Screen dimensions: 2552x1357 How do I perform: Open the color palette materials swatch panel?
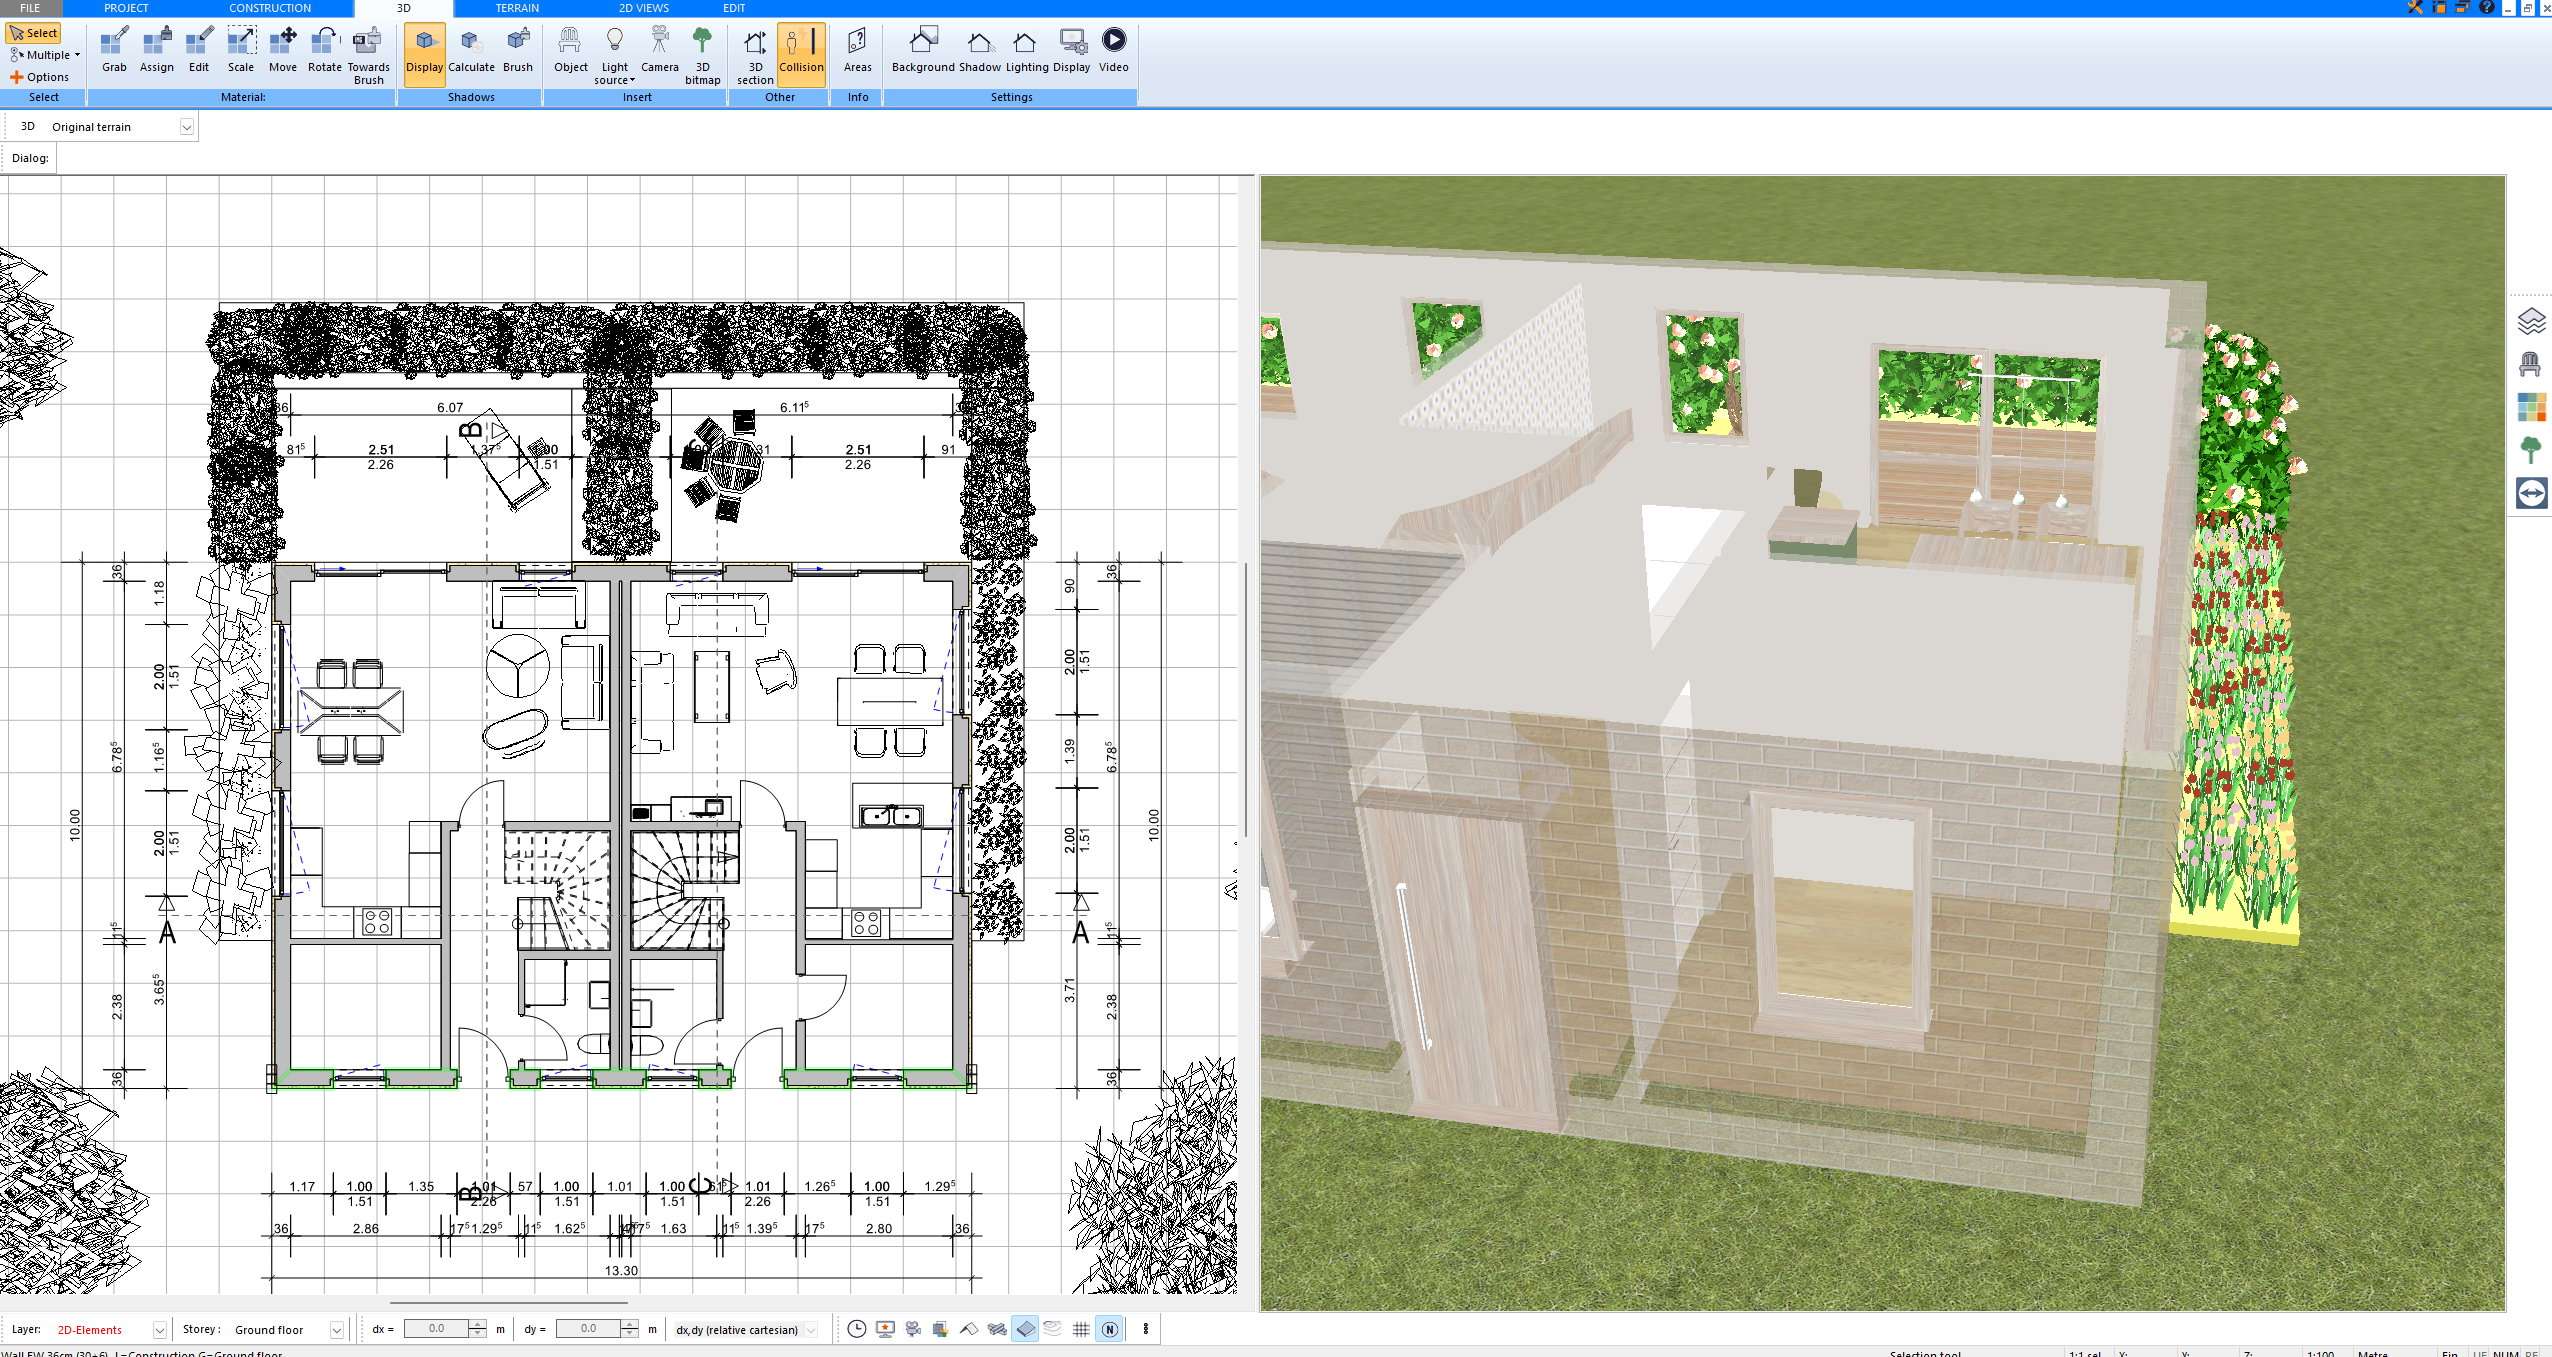[2531, 407]
